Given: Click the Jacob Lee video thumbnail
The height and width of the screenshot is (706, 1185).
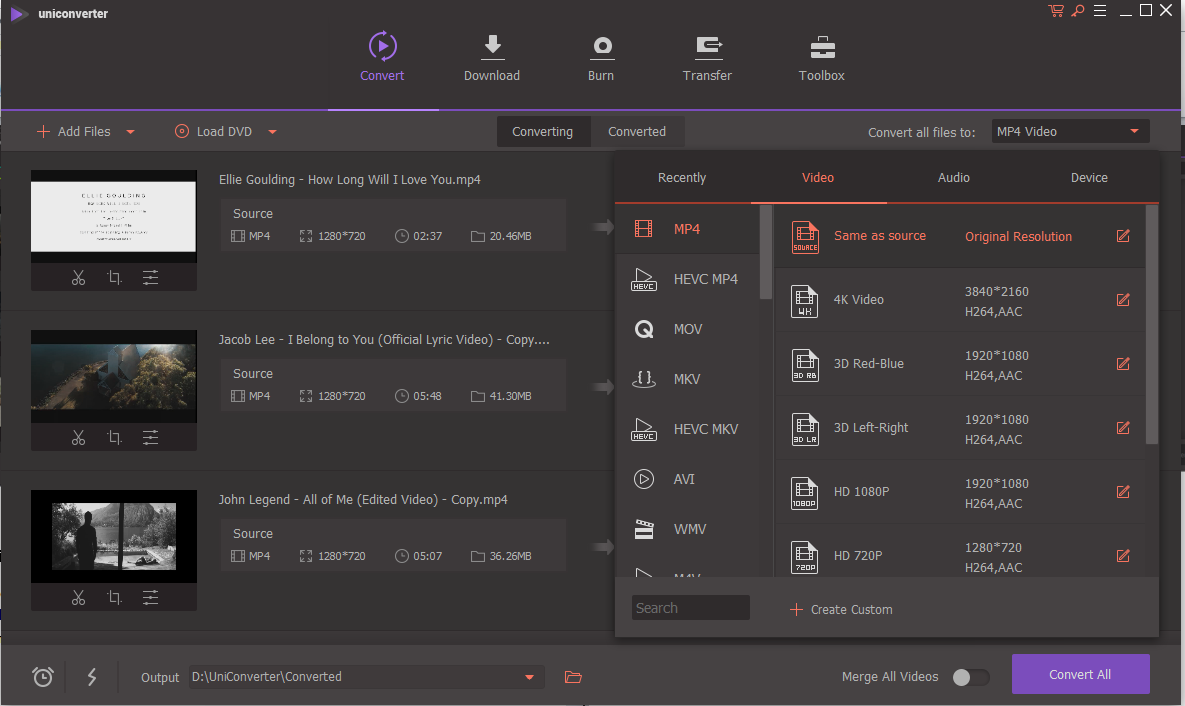Looking at the screenshot, I should (113, 376).
